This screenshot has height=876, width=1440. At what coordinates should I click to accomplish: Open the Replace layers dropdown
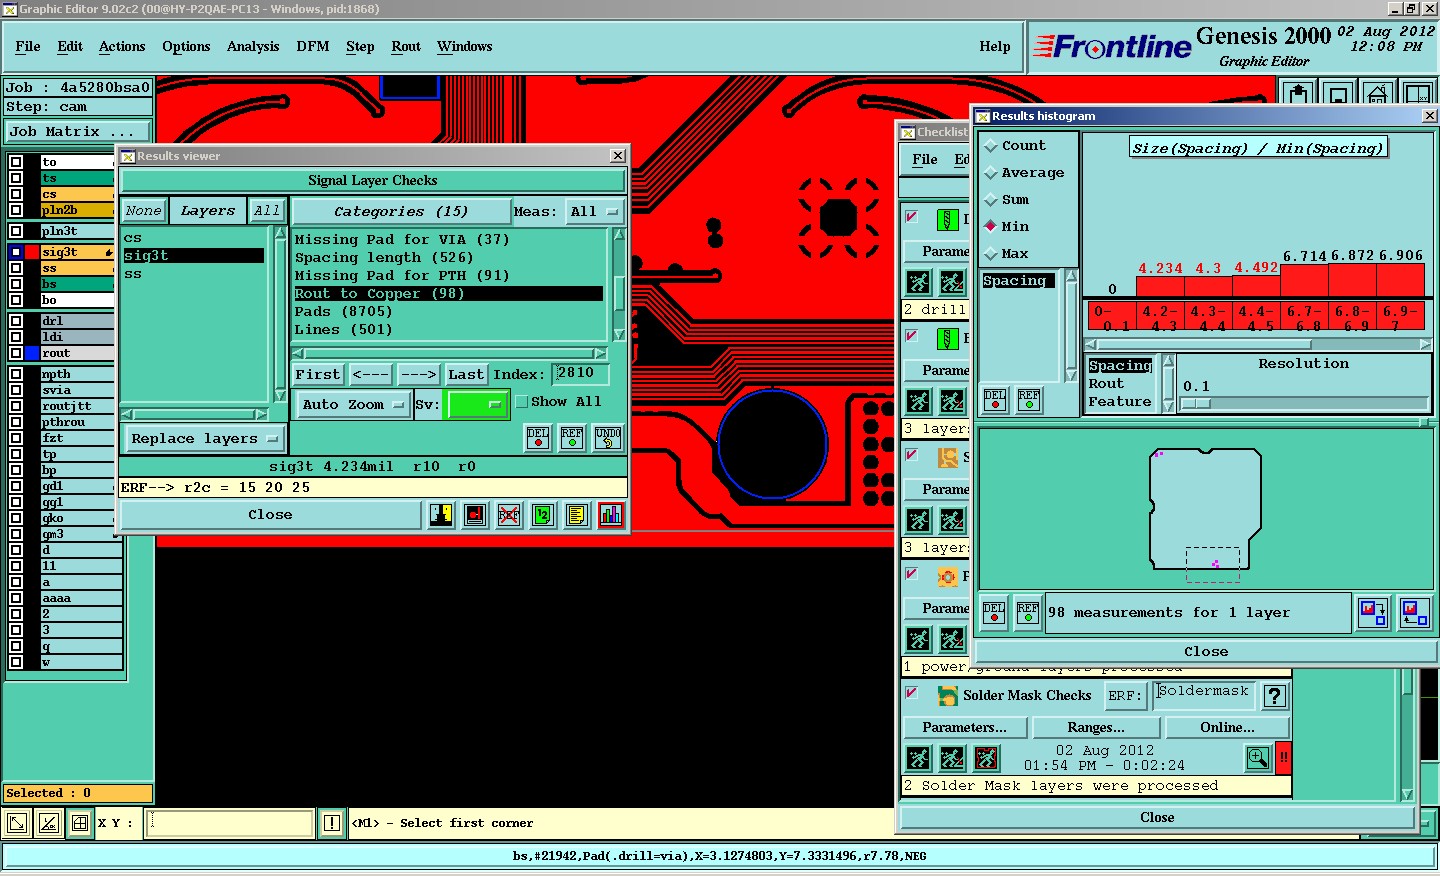204,439
